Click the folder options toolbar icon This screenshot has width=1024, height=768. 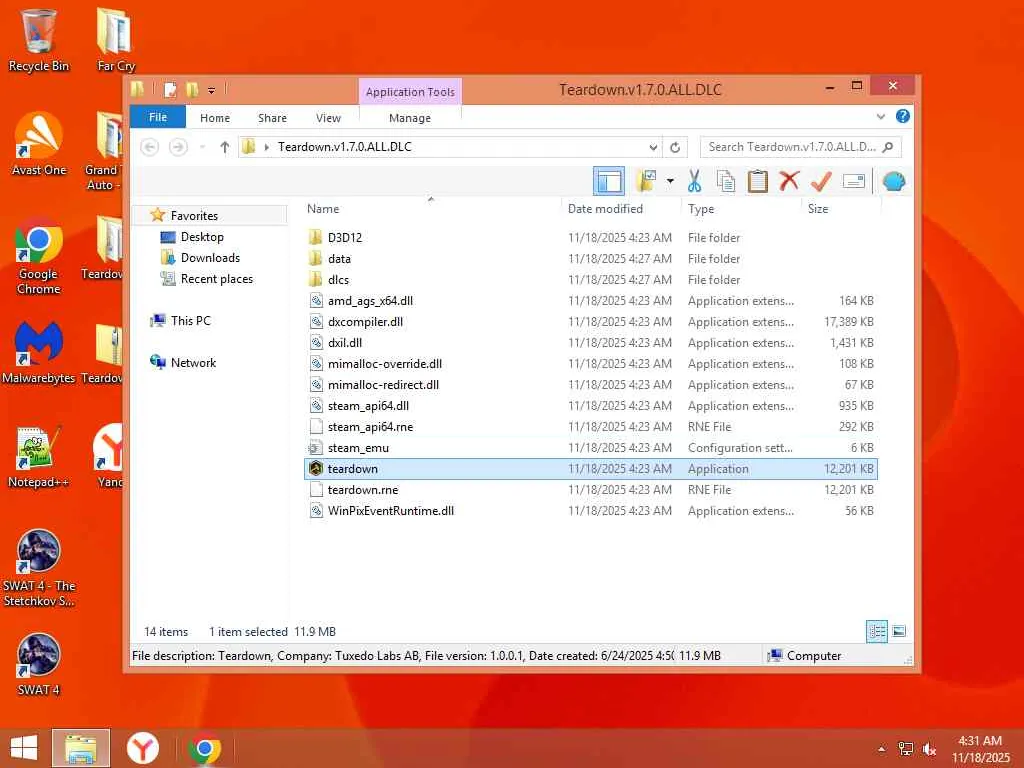tap(645, 181)
